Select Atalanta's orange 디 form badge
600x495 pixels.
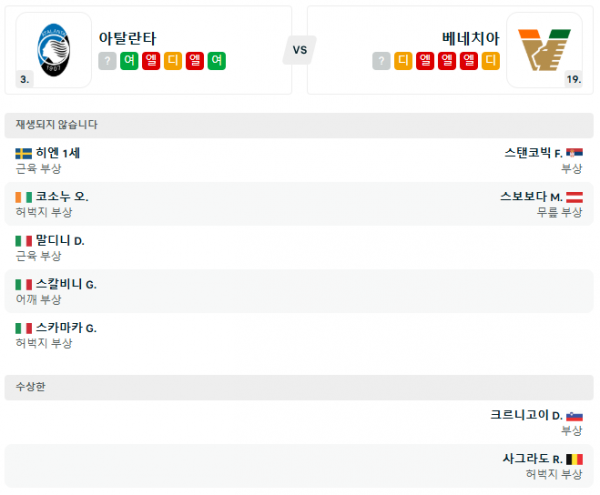click(173, 61)
